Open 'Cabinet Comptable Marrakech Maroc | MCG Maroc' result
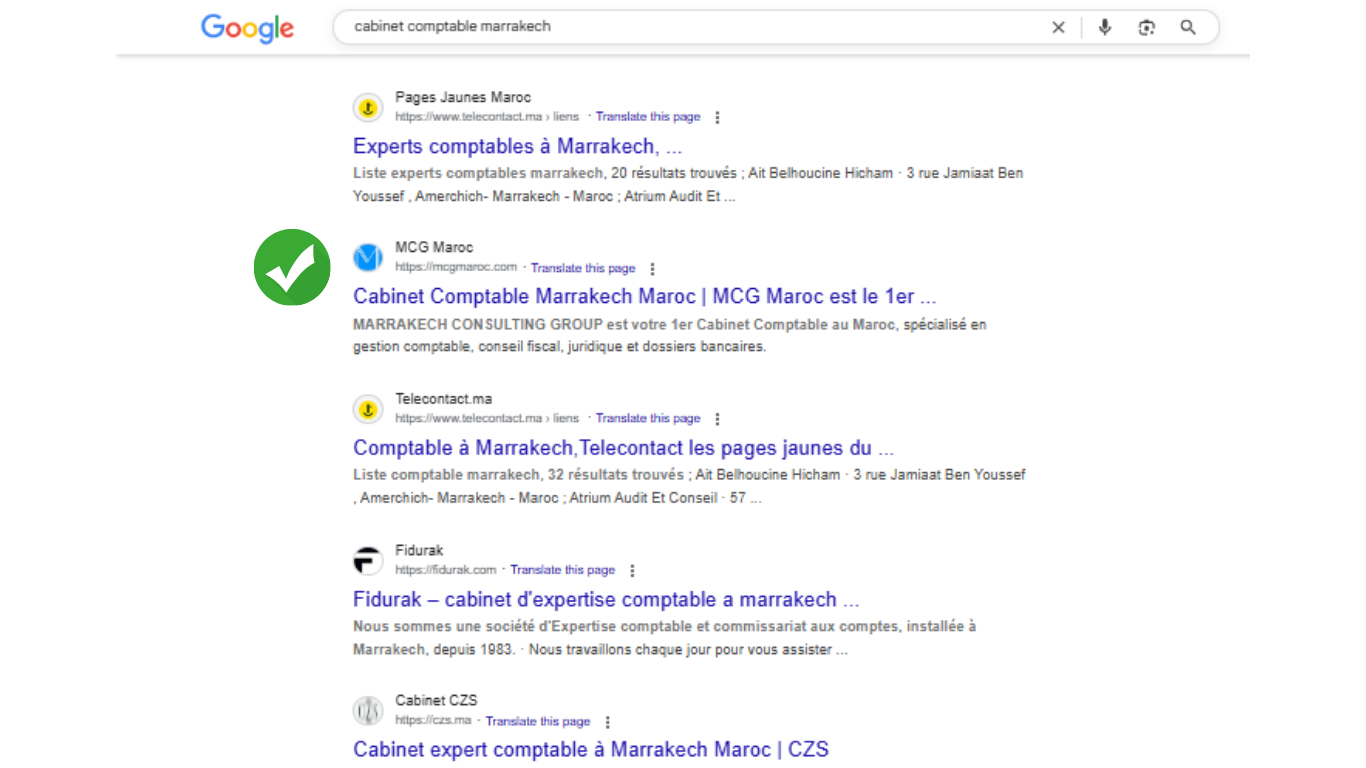This screenshot has width=1366, height=768. click(645, 297)
